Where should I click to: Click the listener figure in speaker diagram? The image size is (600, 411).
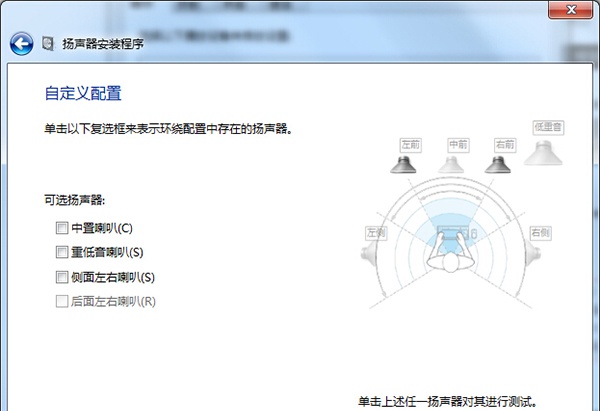coord(451,250)
